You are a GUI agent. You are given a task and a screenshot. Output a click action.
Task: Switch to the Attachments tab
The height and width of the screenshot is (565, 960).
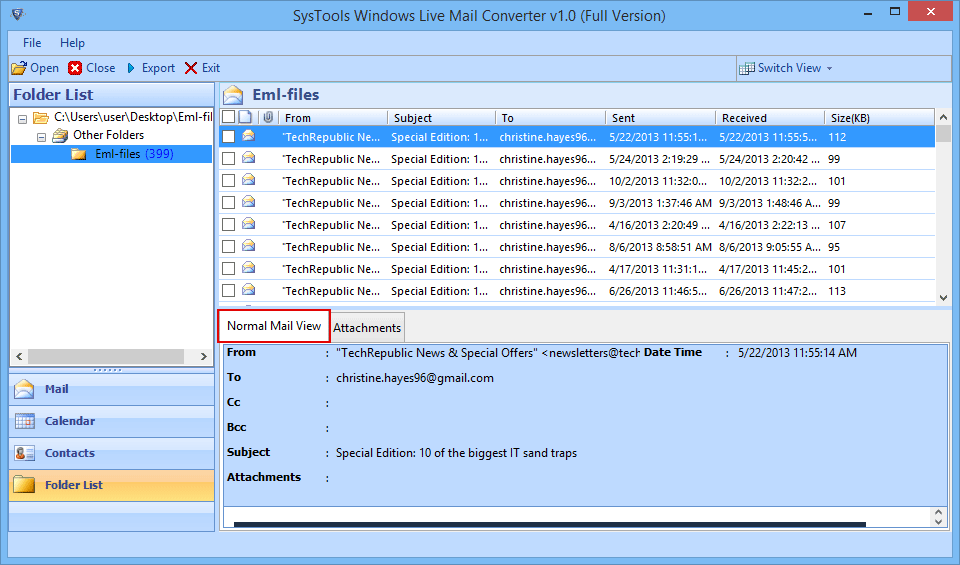click(x=367, y=327)
